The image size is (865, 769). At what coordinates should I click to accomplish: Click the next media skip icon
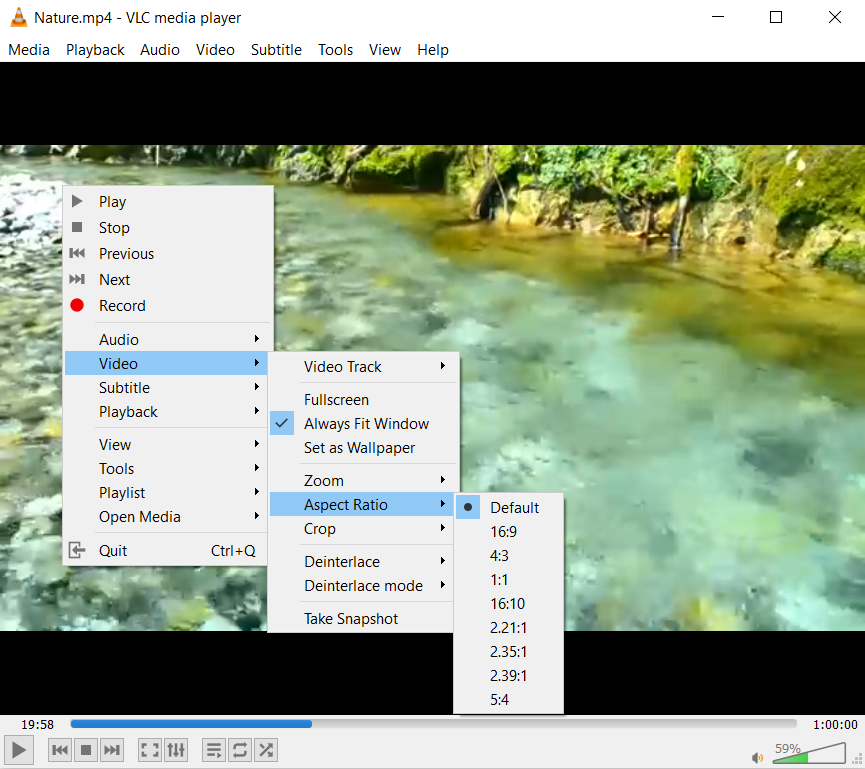(112, 749)
